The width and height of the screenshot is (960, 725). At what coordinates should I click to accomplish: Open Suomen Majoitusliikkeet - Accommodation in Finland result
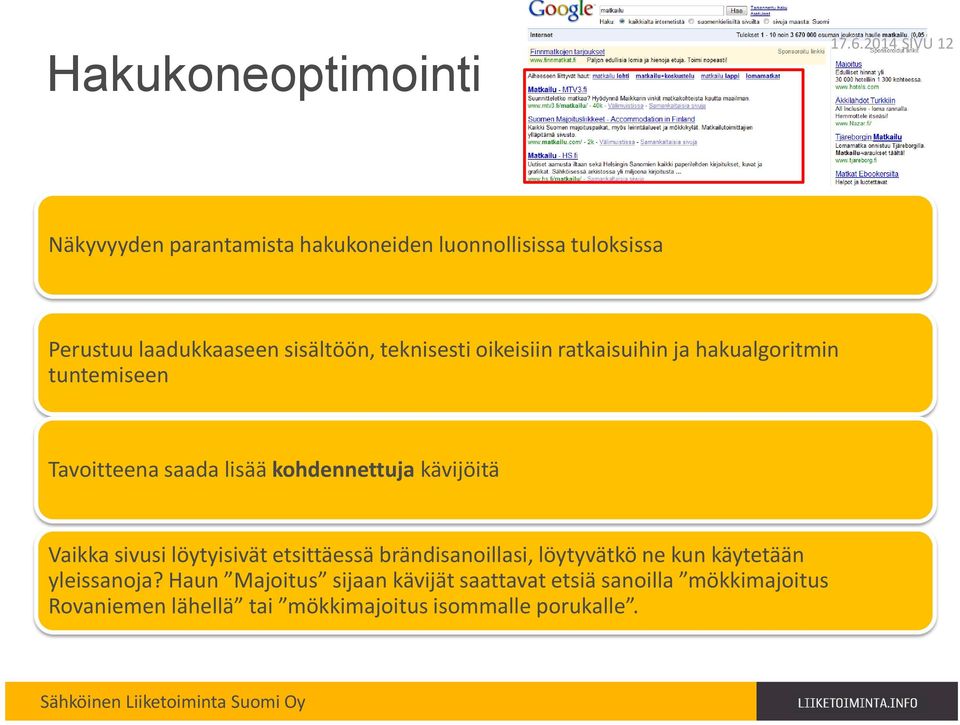(611, 119)
